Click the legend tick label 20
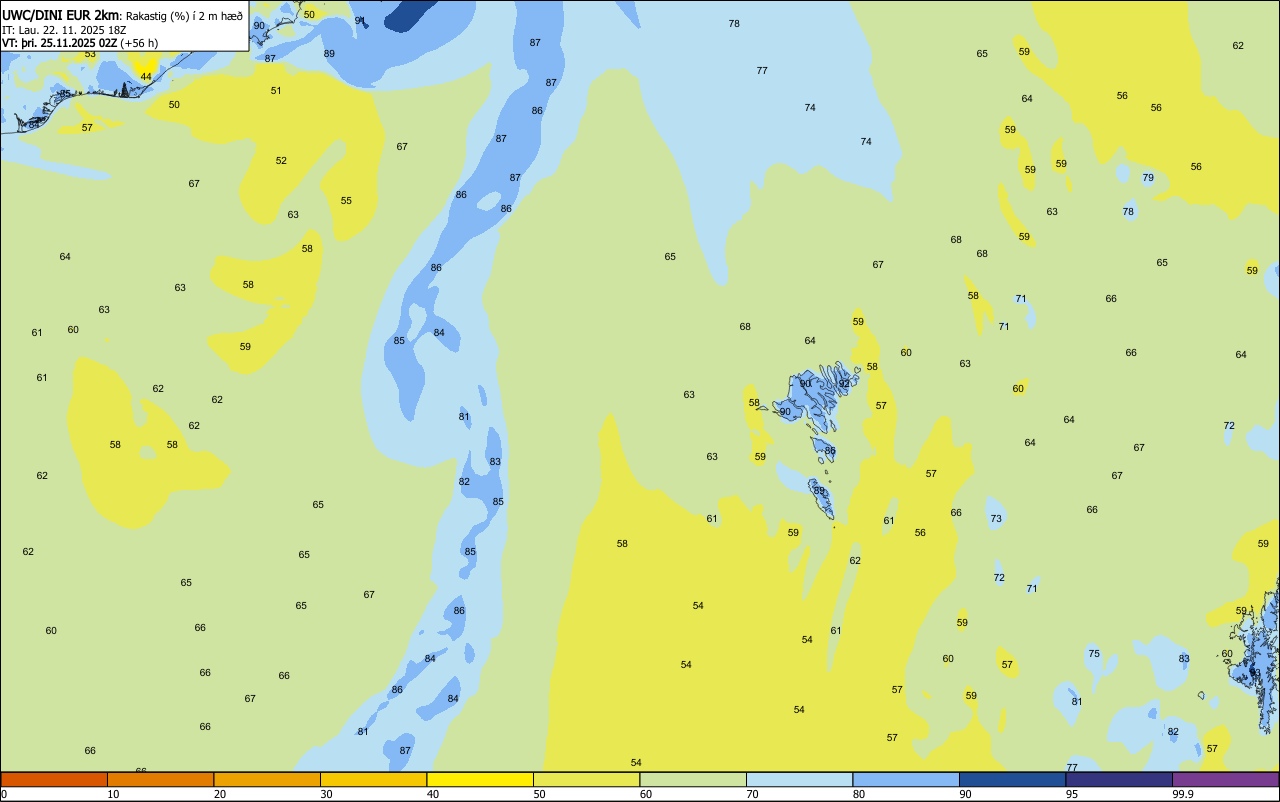 220,794
